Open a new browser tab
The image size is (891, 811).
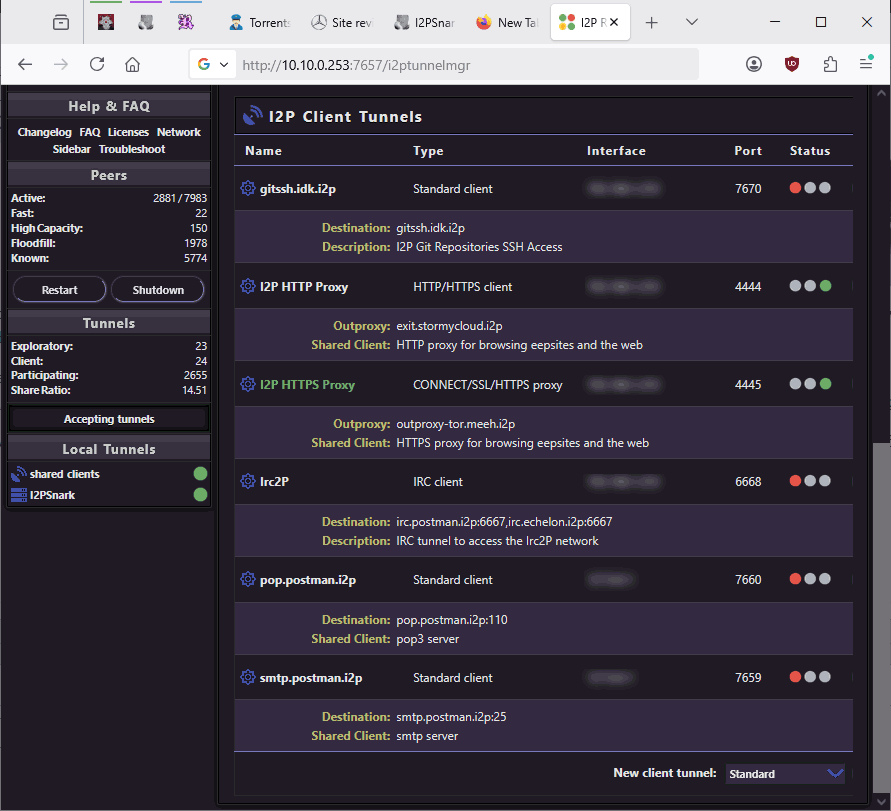pos(652,22)
